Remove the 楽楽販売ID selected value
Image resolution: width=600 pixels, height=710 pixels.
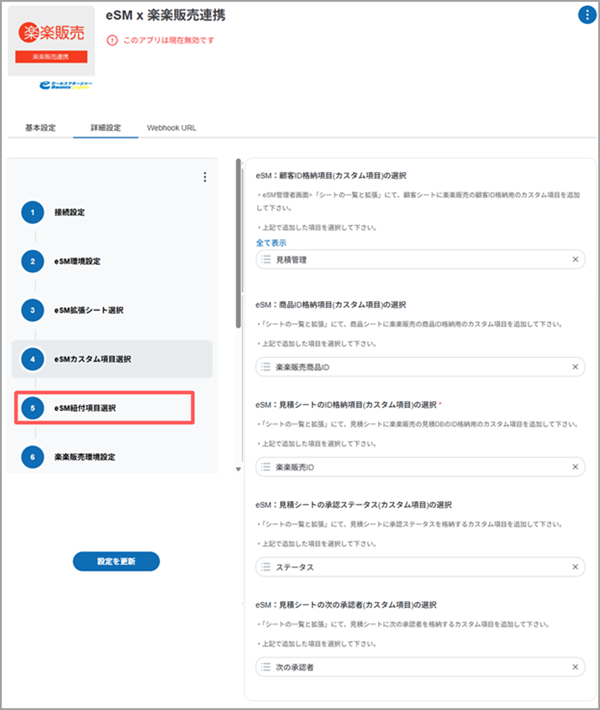pos(575,467)
